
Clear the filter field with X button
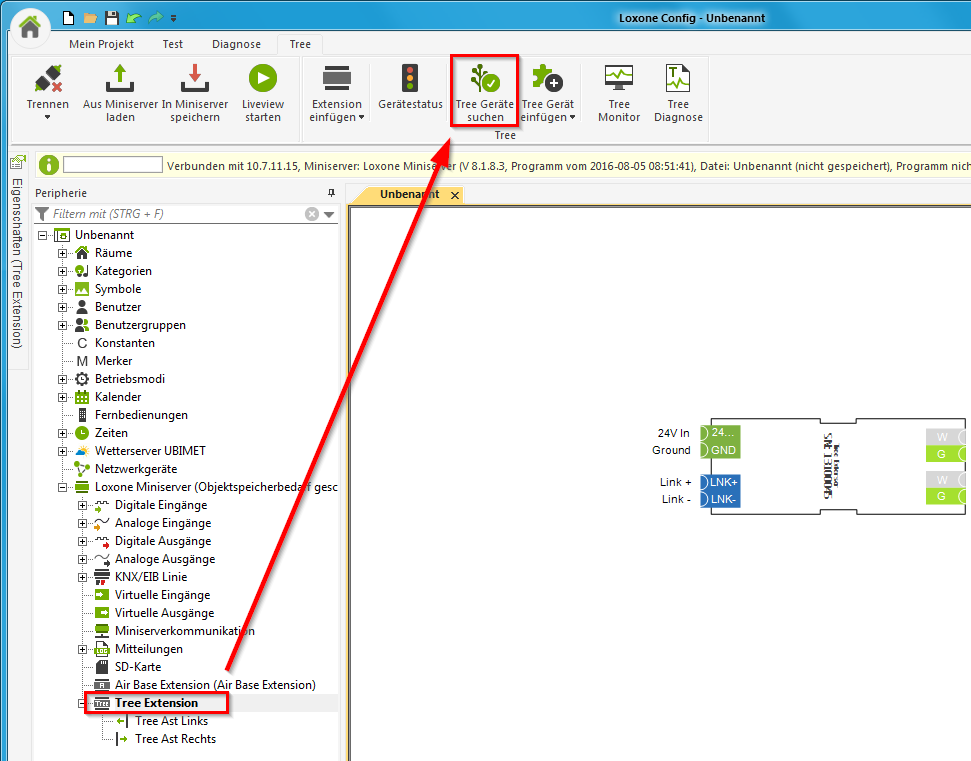coord(312,214)
